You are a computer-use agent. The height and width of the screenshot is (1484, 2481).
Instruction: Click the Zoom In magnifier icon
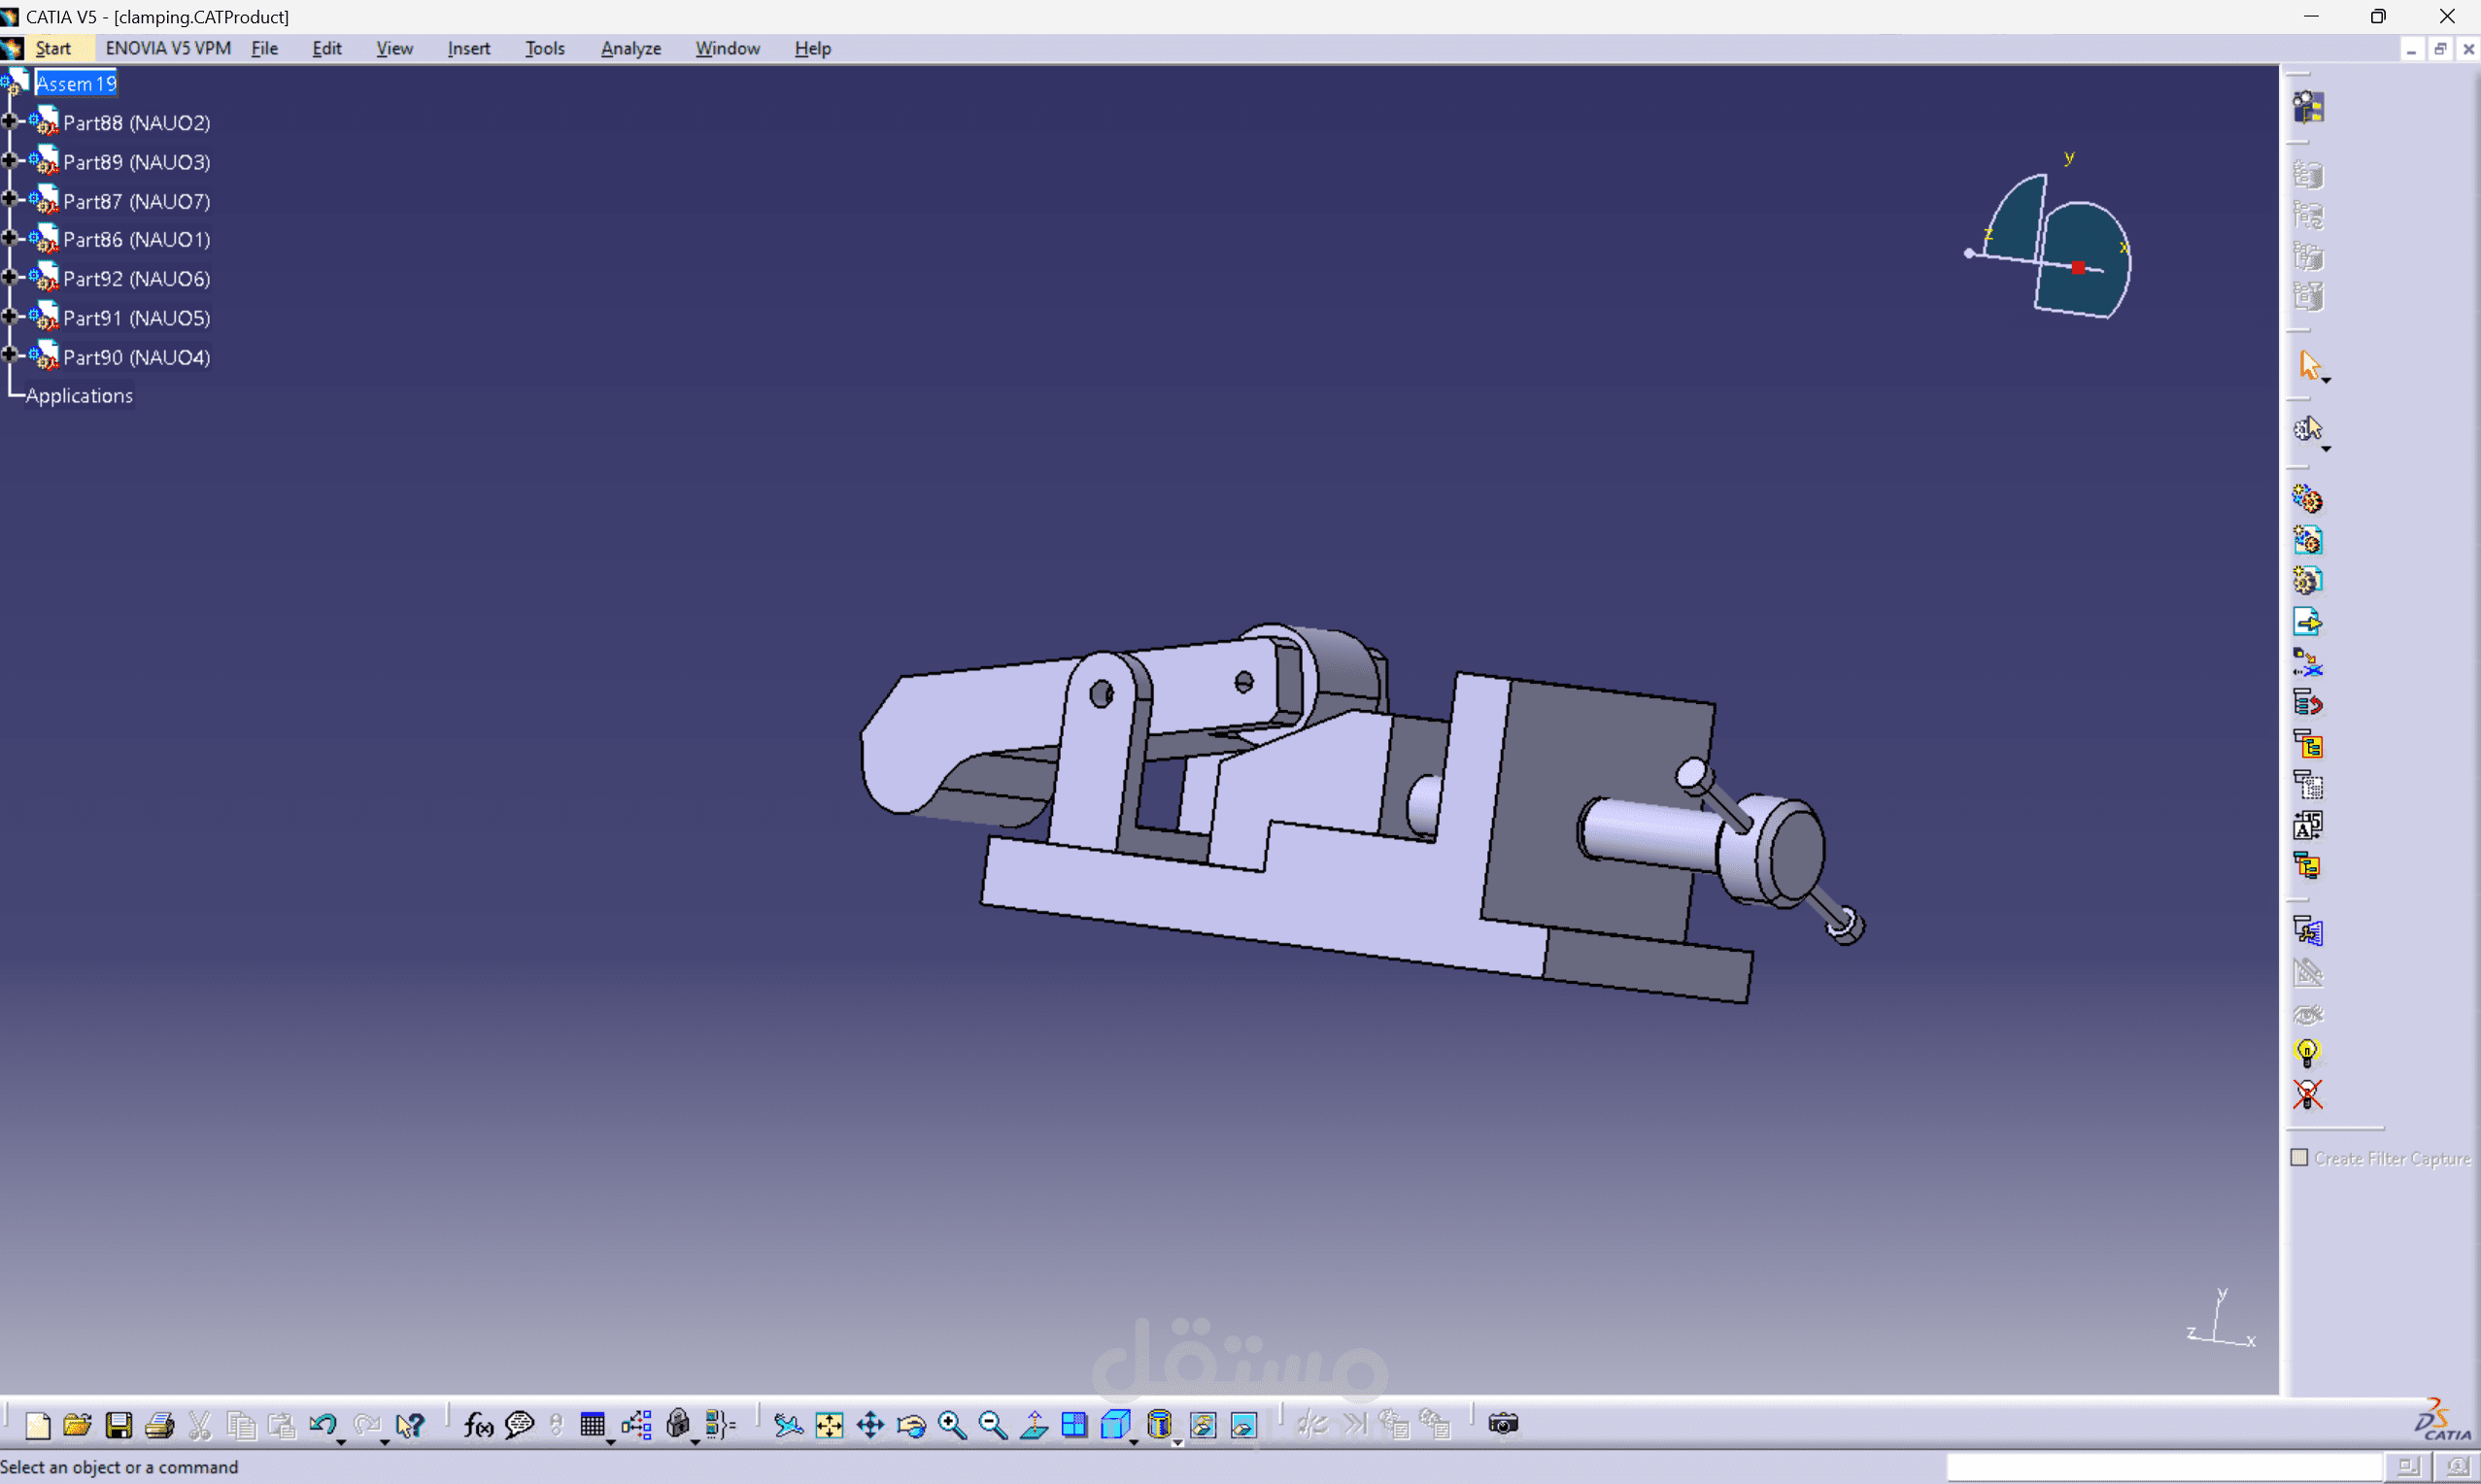[951, 1425]
